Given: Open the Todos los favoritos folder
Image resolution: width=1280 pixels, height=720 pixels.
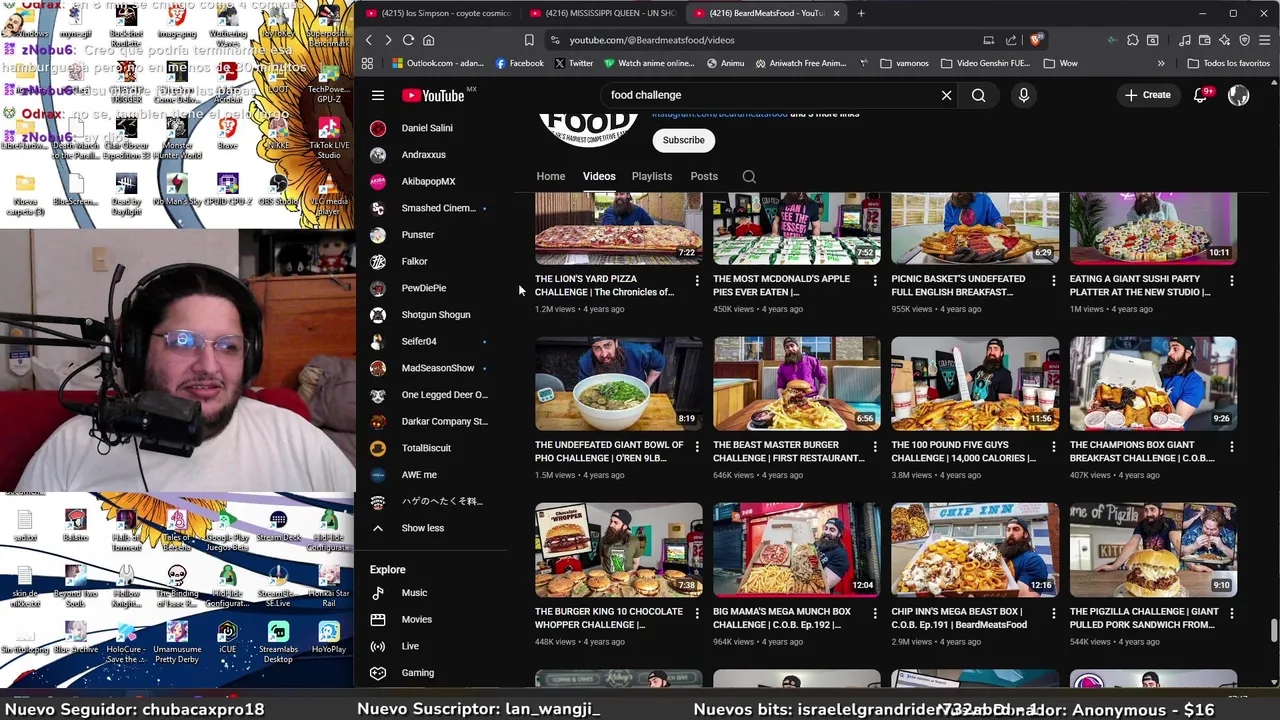Looking at the screenshot, I should (1228, 63).
